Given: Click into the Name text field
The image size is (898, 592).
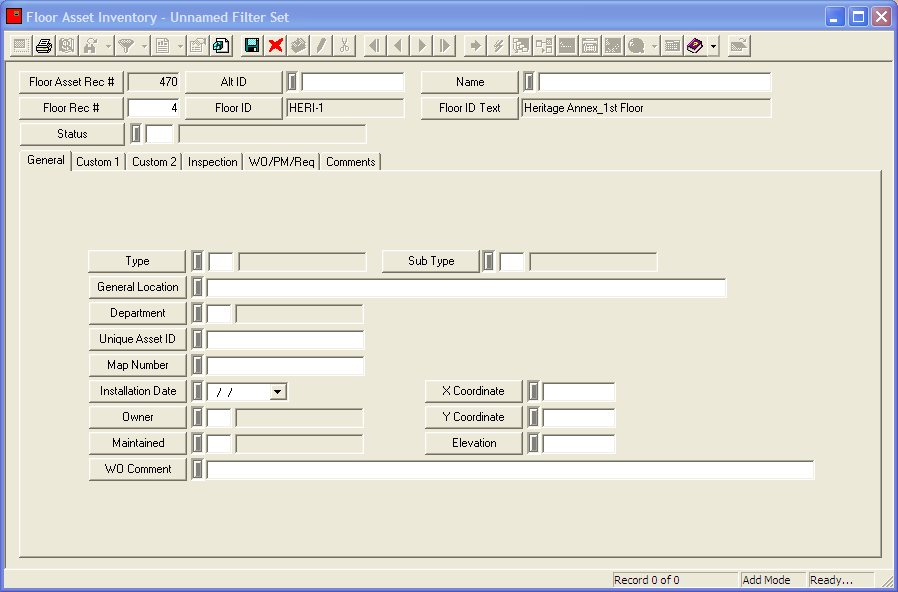Looking at the screenshot, I should pos(655,82).
